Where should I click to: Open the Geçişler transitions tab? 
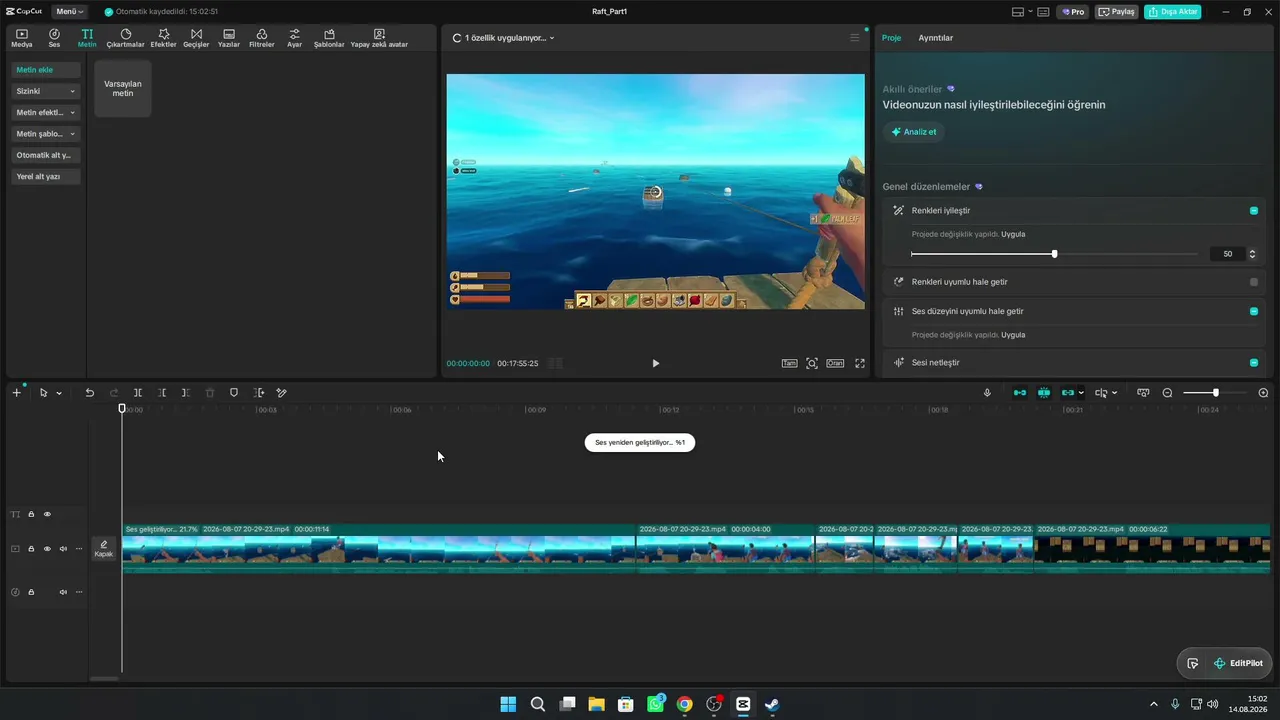tap(196, 38)
